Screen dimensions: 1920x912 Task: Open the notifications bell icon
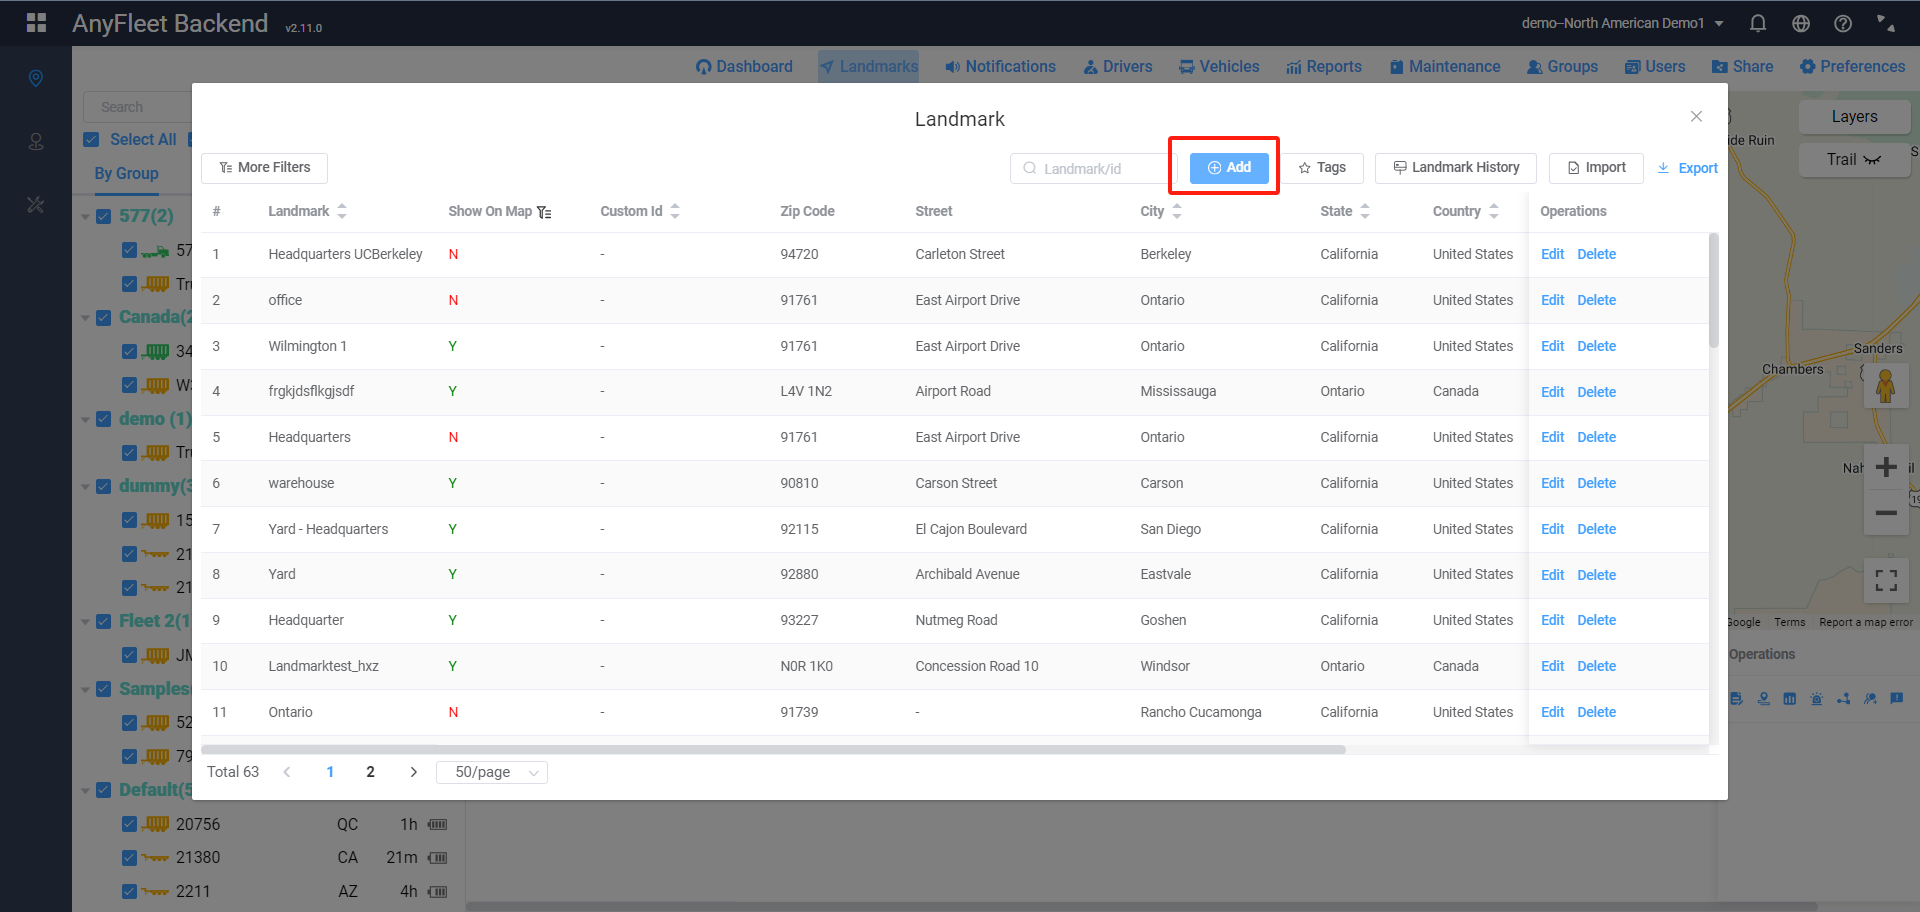[1758, 23]
